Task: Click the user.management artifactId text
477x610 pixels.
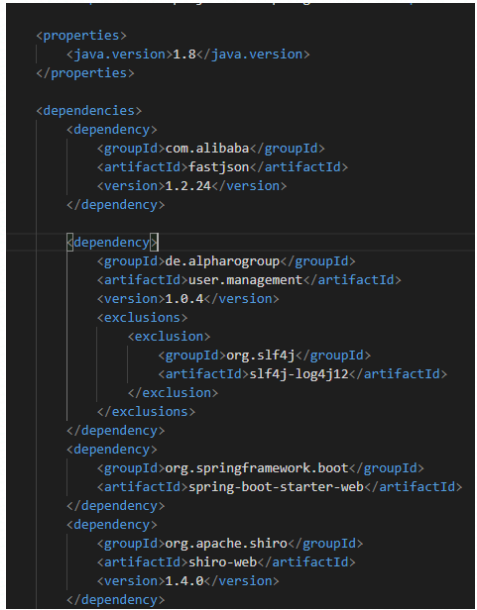Action: pos(246,280)
